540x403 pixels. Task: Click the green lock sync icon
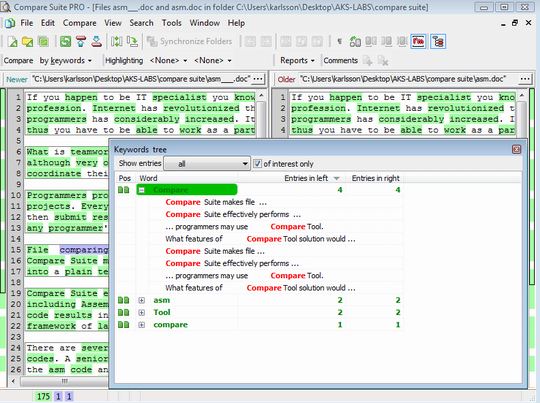tap(355, 41)
